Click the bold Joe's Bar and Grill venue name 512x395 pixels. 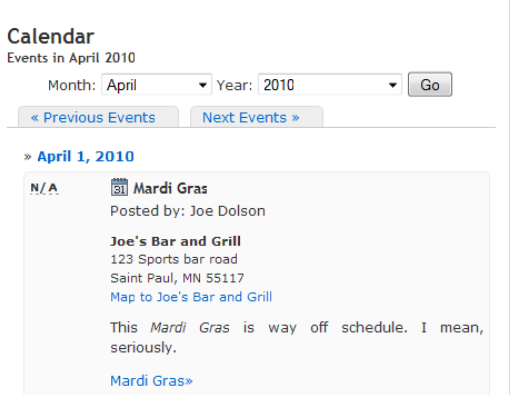pos(175,241)
